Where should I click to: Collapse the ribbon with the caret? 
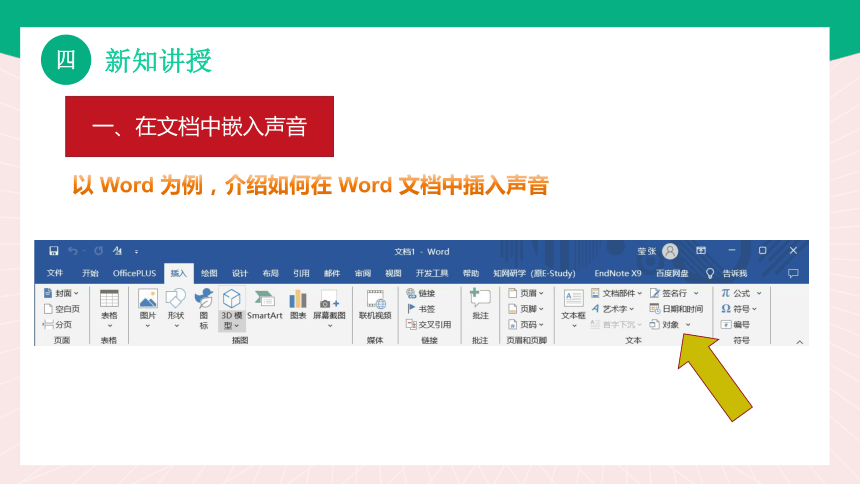pyautogui.click(x=799, y=342)
